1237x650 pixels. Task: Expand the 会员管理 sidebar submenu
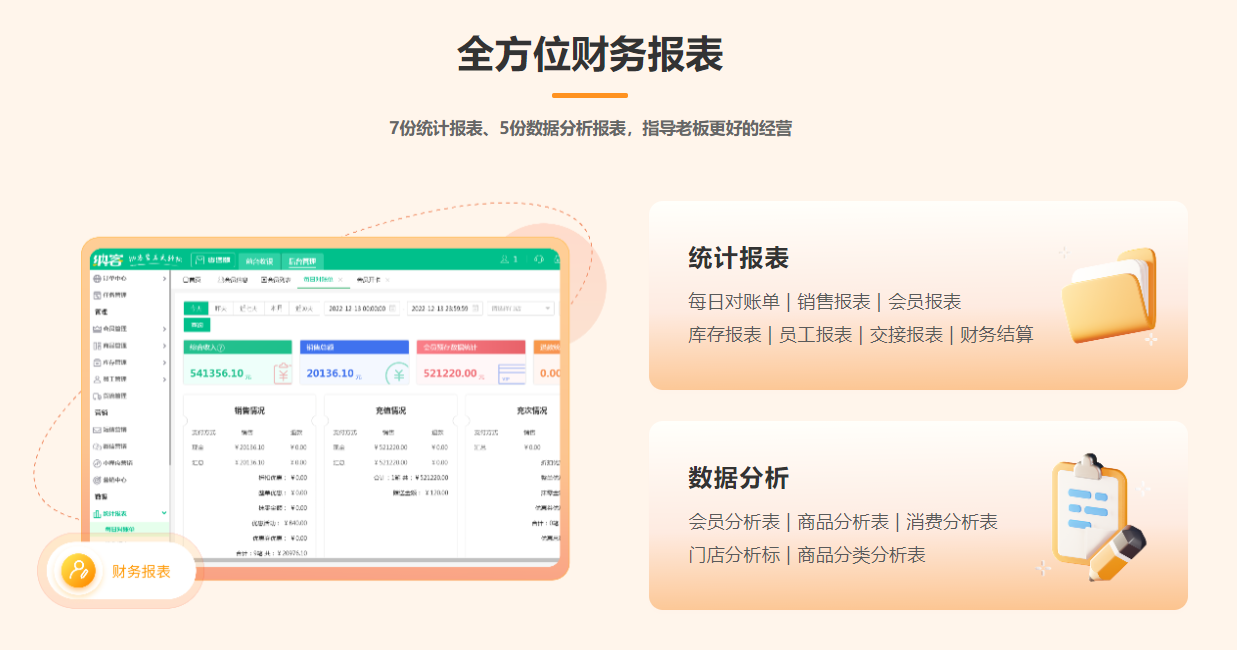pos(162,328)
